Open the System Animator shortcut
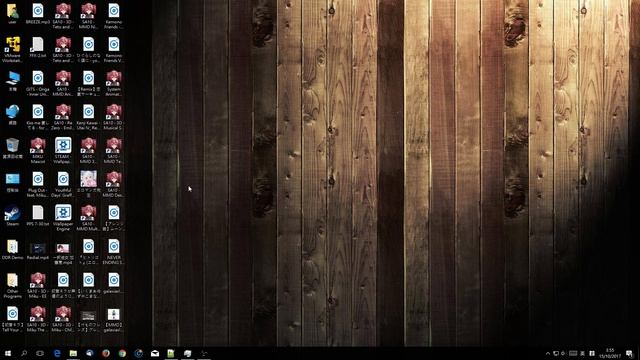 (x=113, y=83)
